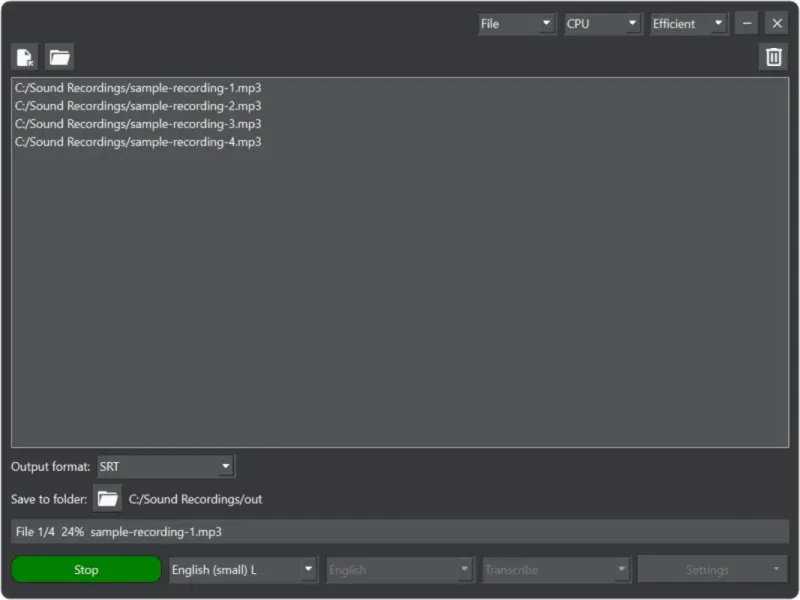Open the disabled Transcribe task dropdown
The height and width of the screenshot is (600, 800).
click(557, 569)
